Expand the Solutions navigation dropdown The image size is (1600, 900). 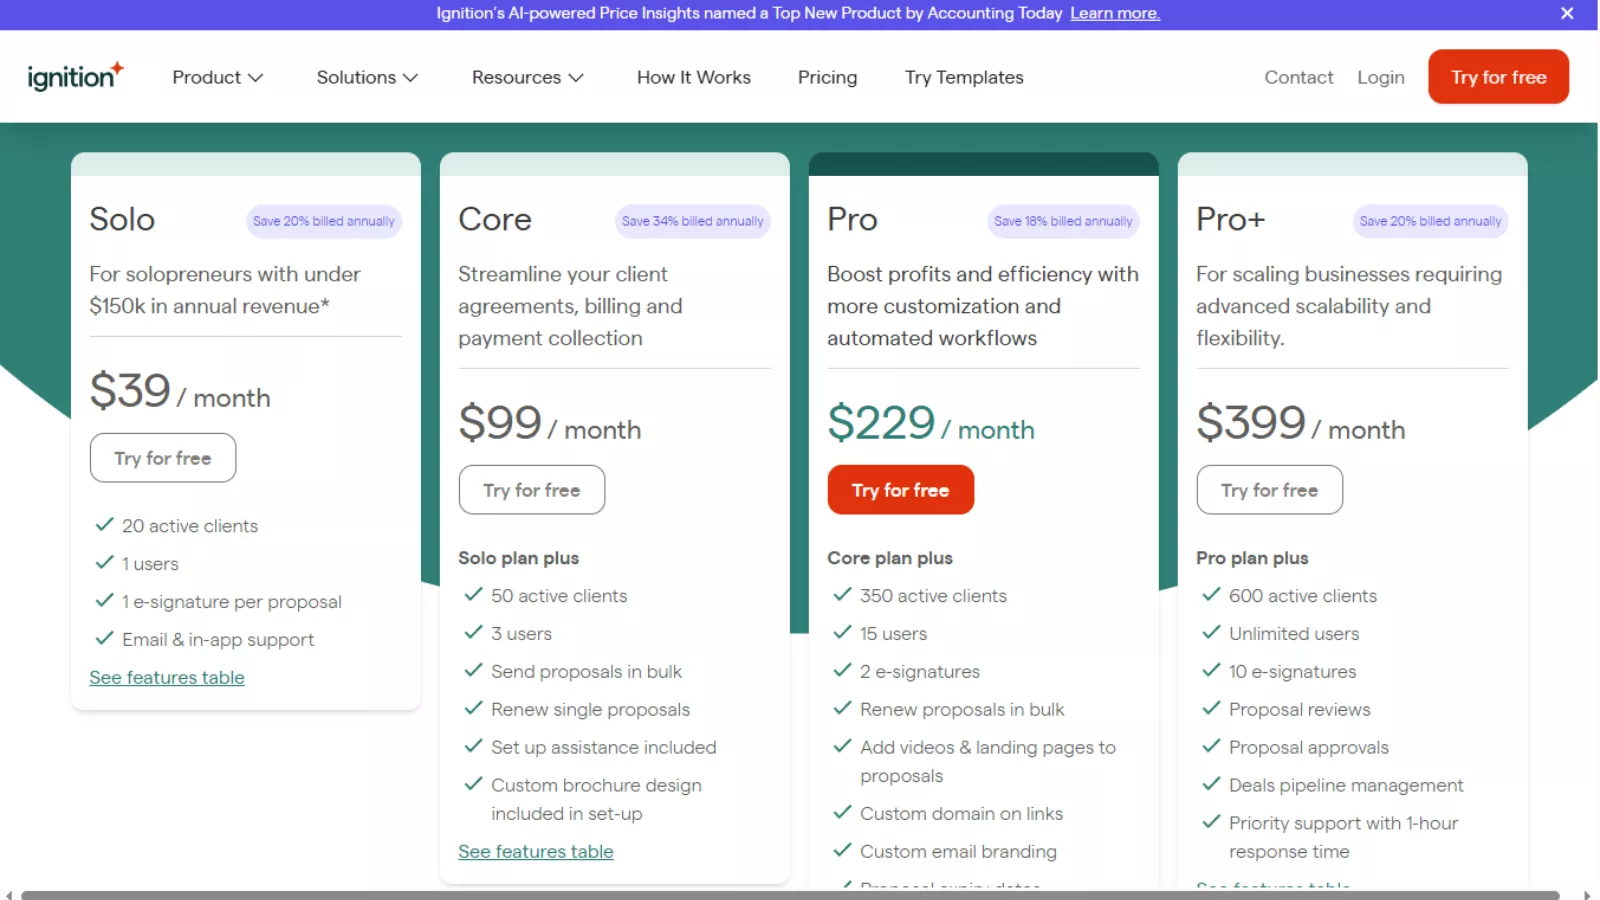(366, 77)
